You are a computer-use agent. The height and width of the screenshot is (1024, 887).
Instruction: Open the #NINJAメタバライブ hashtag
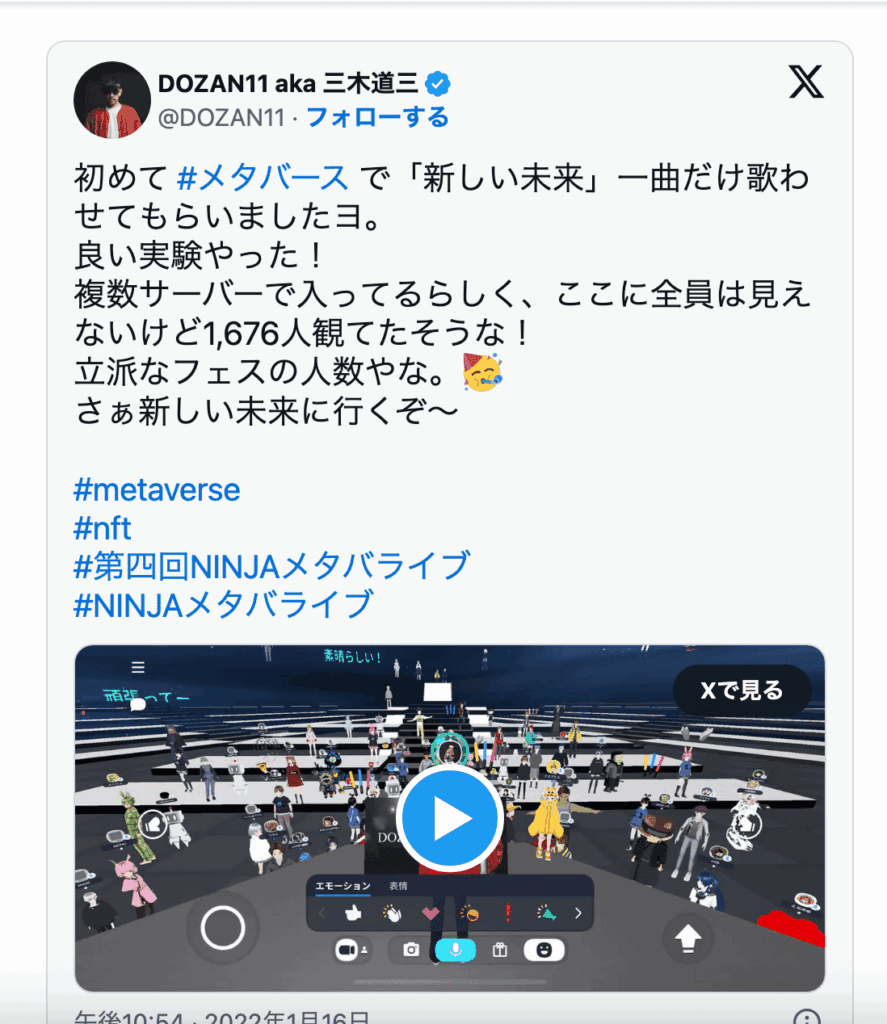(x=224, y=604)
